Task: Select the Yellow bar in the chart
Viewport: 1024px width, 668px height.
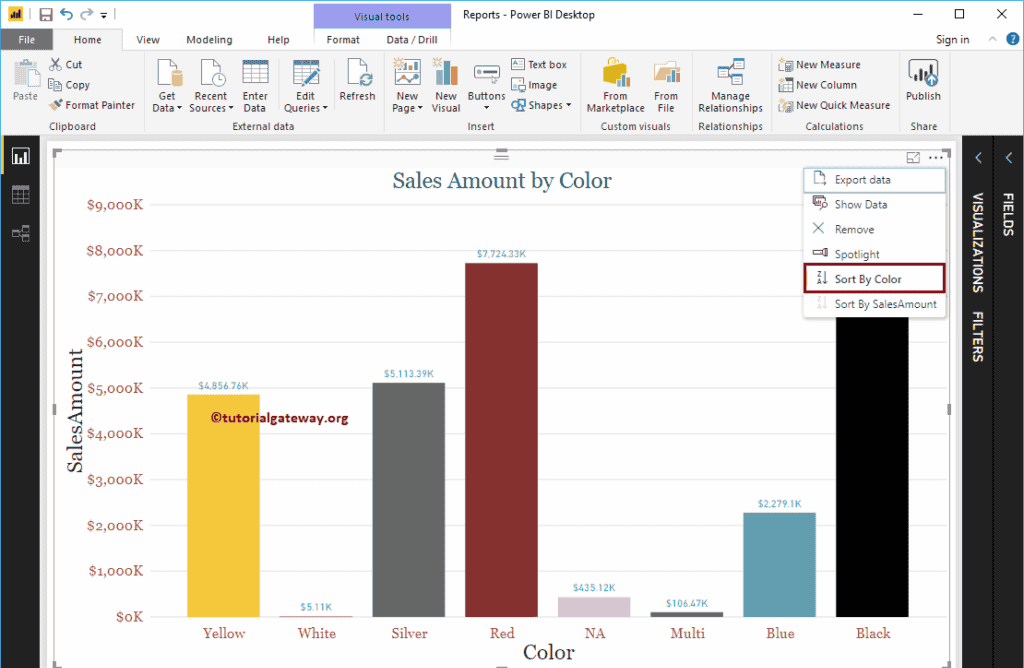Action: click(223, 506)
